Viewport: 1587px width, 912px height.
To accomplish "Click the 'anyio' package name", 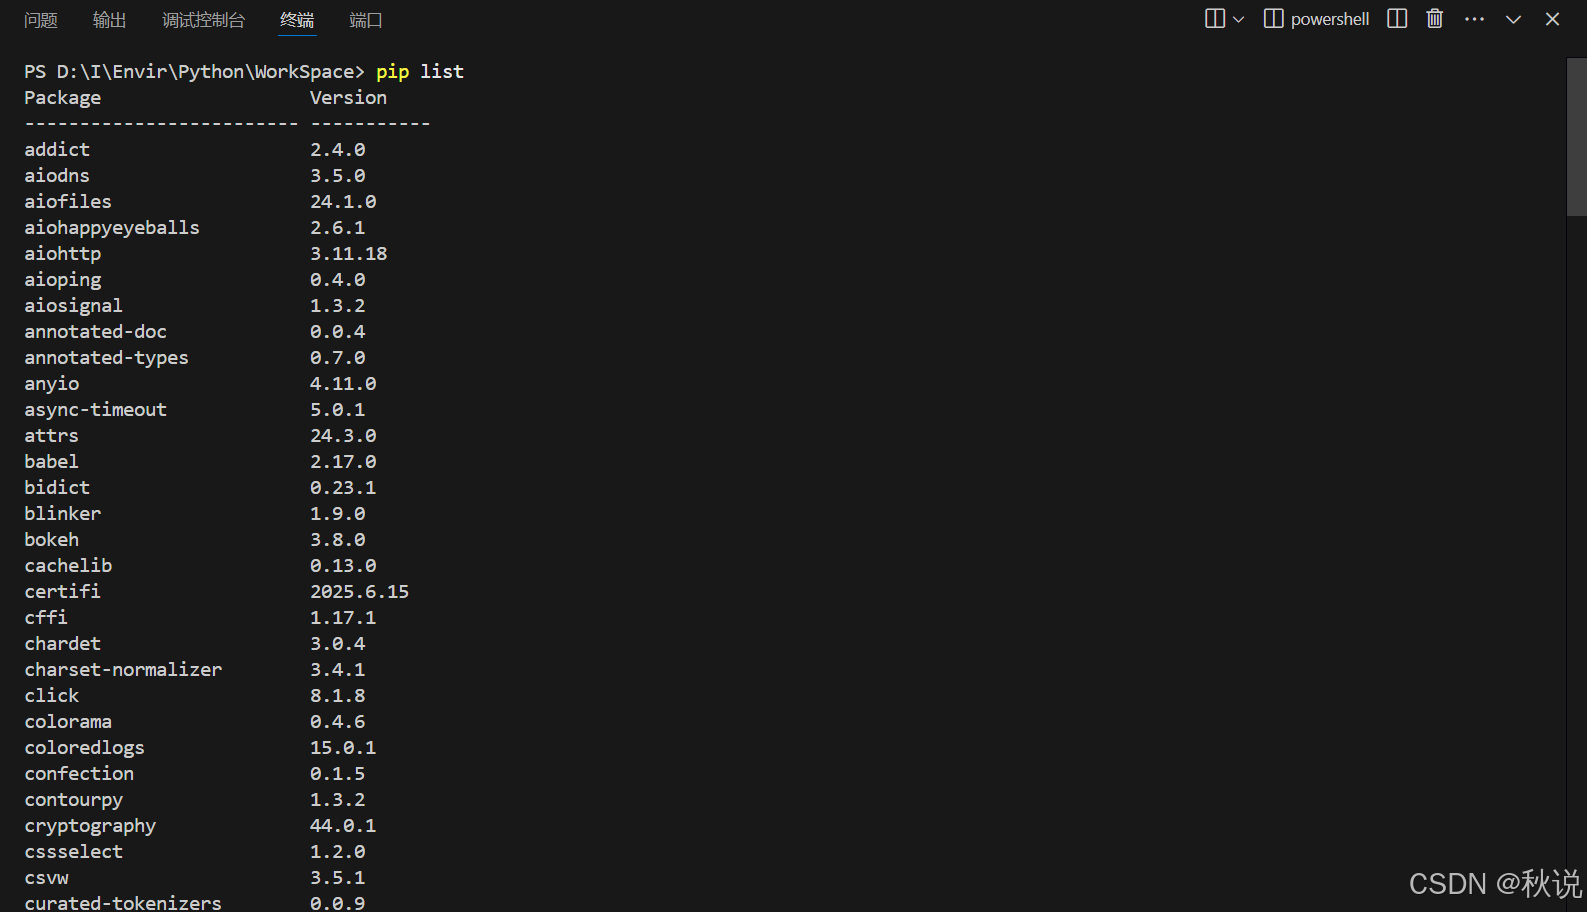I will 52,383.
